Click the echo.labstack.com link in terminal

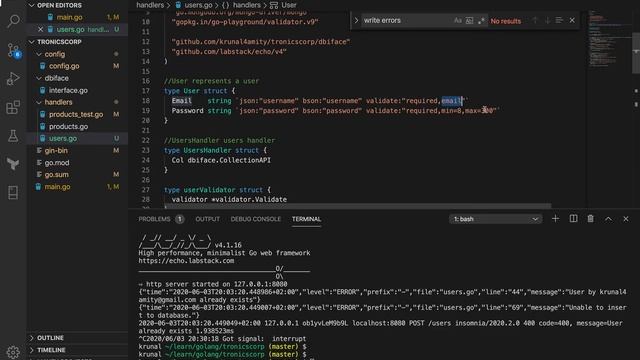point(186,261)
